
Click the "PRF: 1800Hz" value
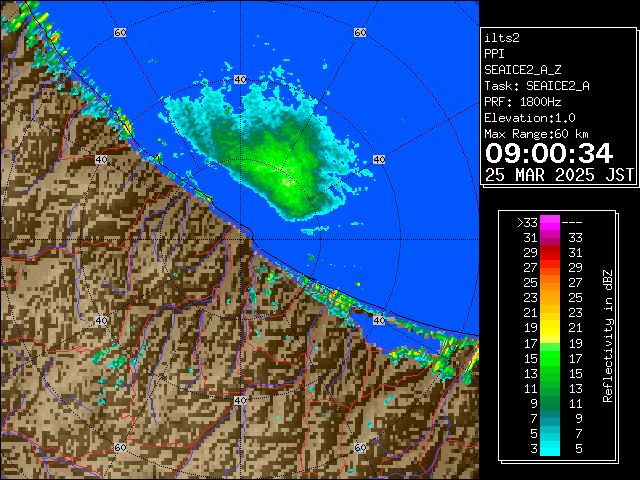[x=523, y=102]
